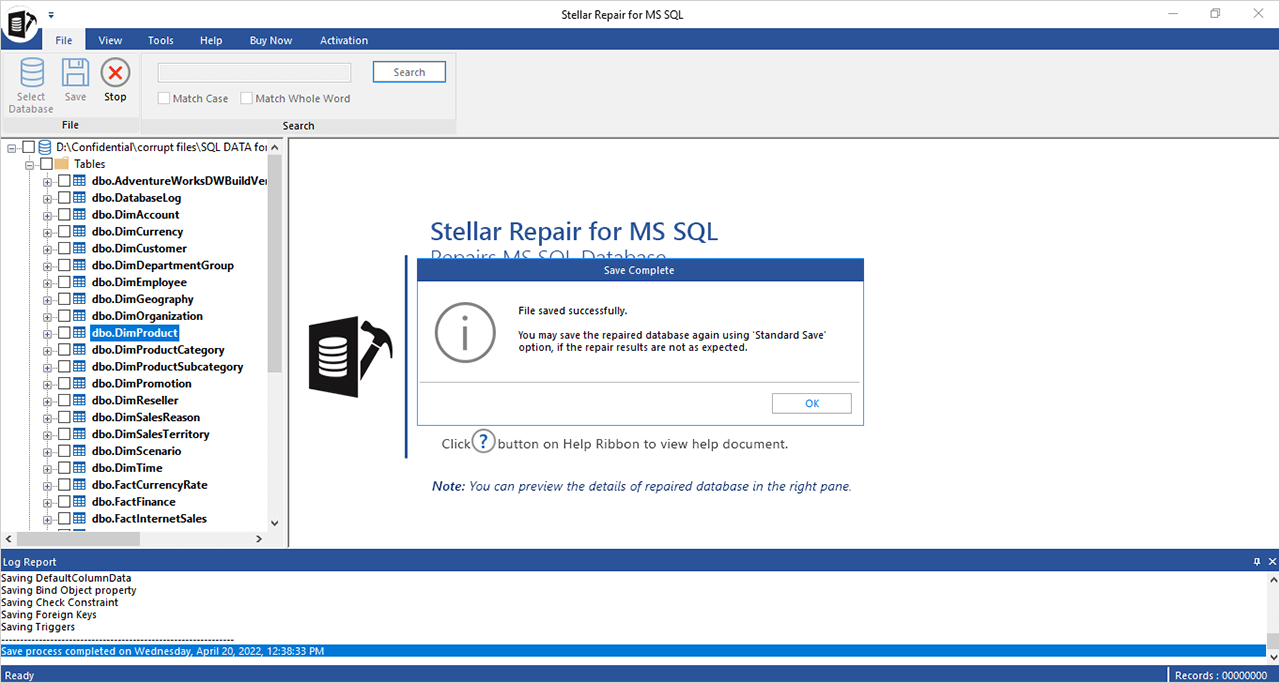Click the help question mark icon
Image resolution: width=1280 pixels, height=683 pixels.
point(484,441)
